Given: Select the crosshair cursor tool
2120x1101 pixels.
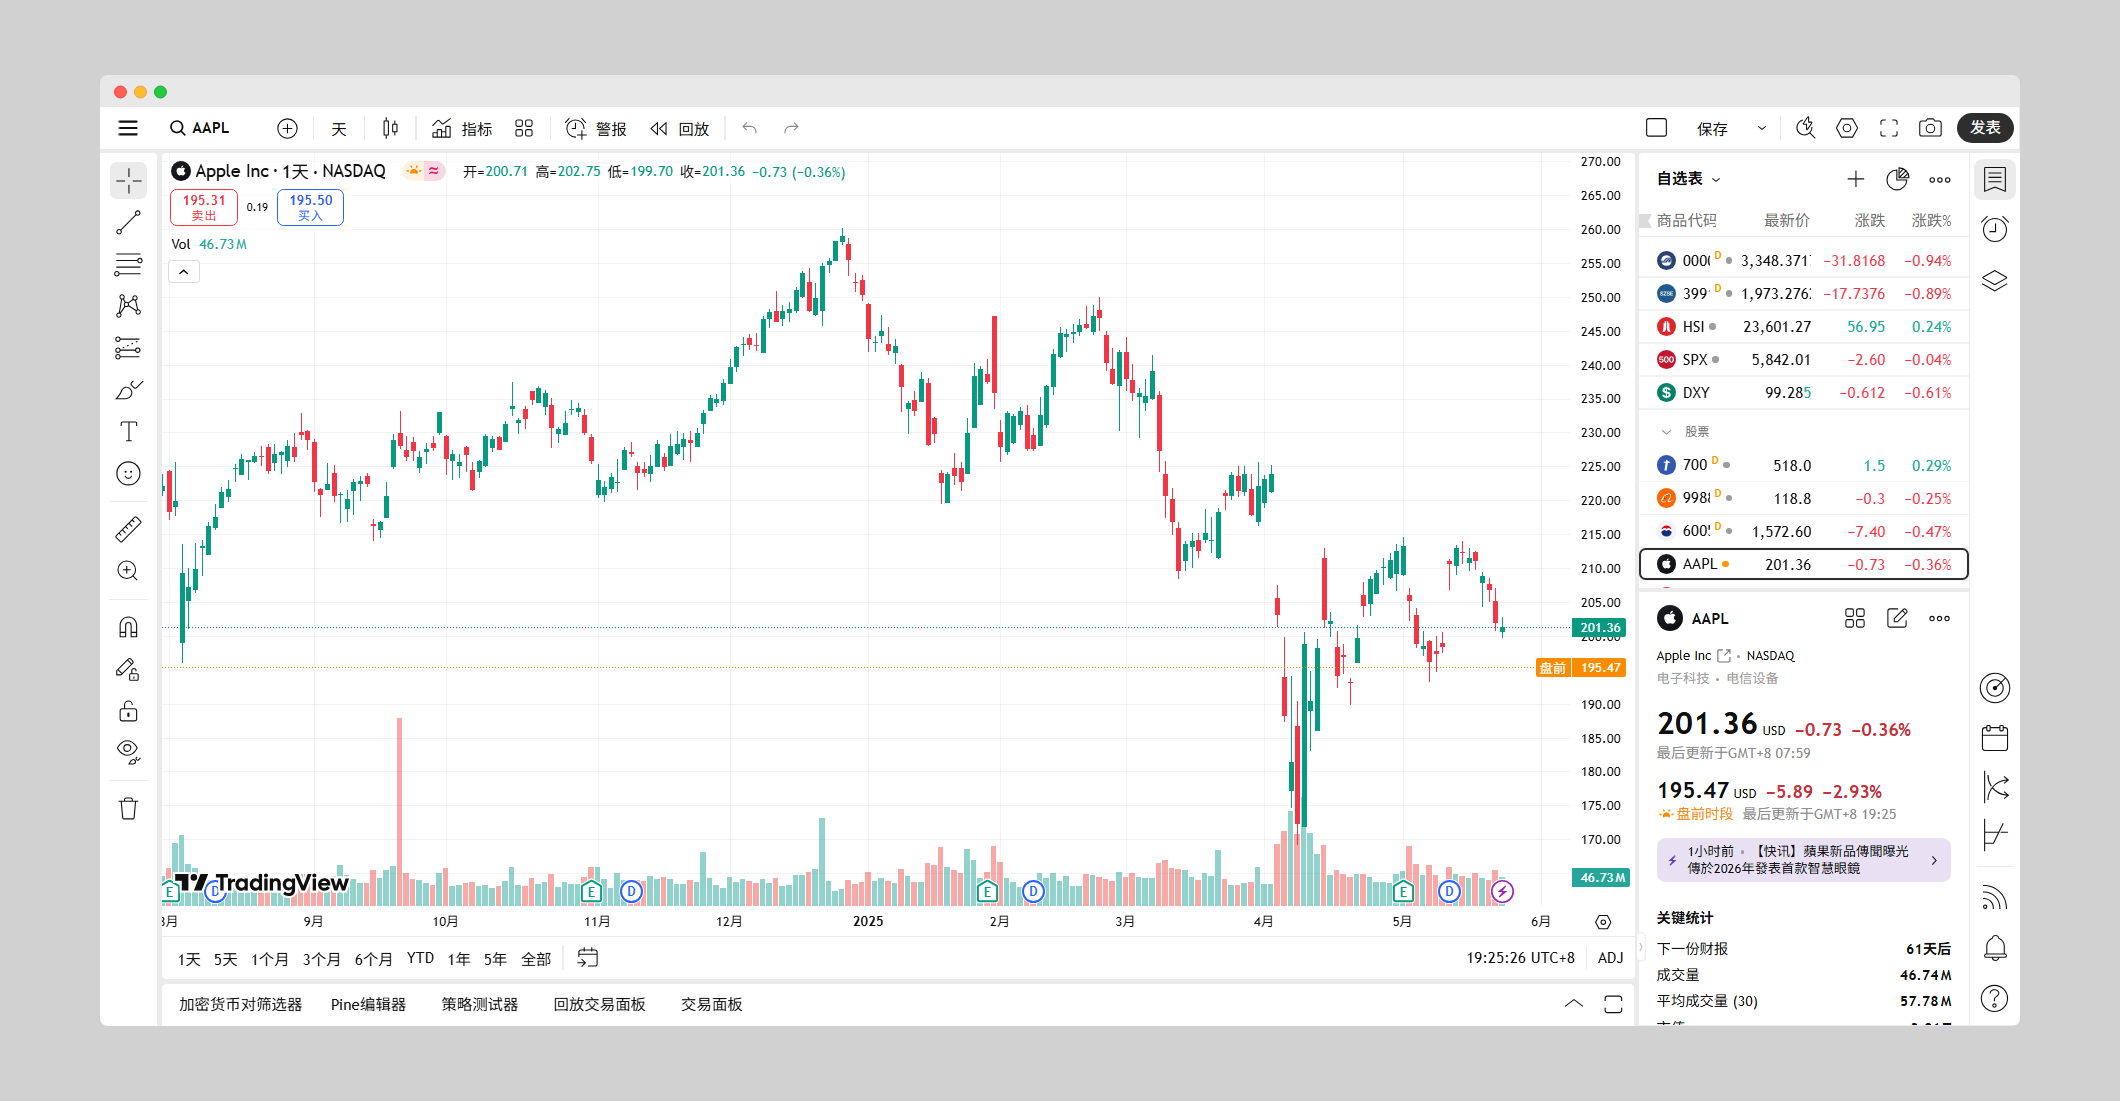Looking at the screenshot, I should coord(129,181).
